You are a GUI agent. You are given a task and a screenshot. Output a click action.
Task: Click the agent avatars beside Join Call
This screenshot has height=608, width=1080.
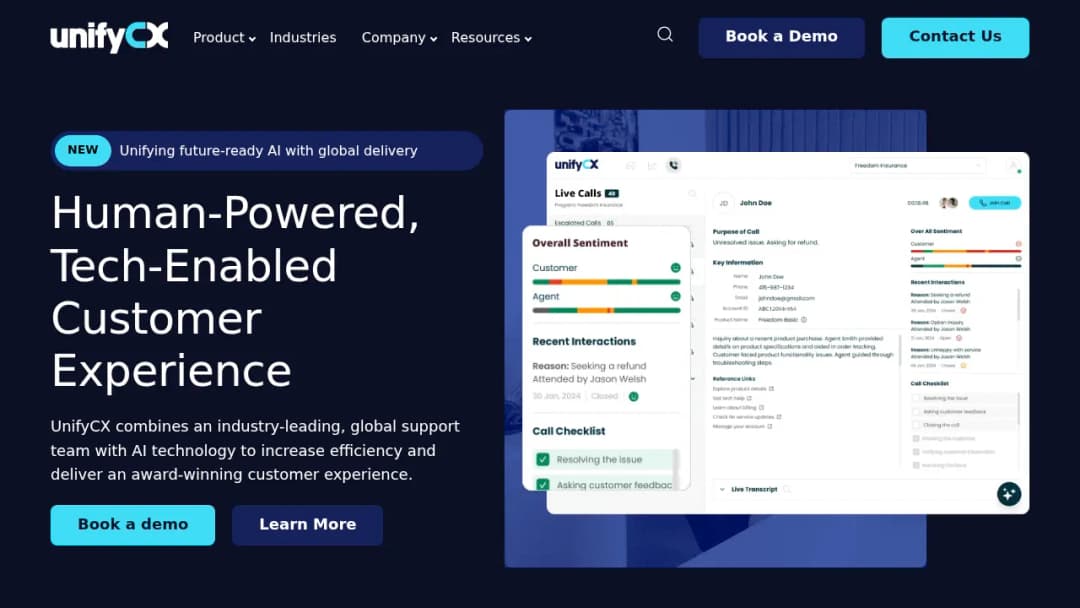coord(948,202)
